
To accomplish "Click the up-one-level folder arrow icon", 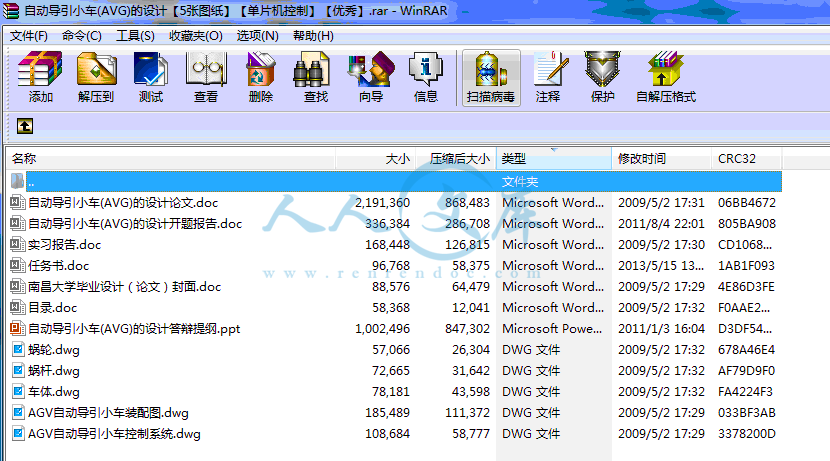I will click(x=25, y=126).
